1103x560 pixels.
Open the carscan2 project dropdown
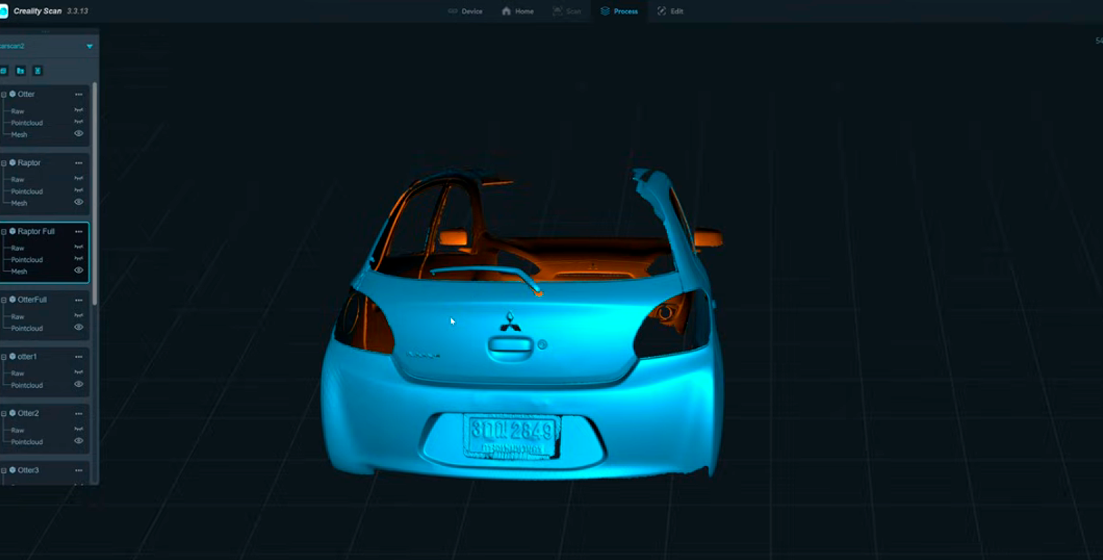[89, 46]
